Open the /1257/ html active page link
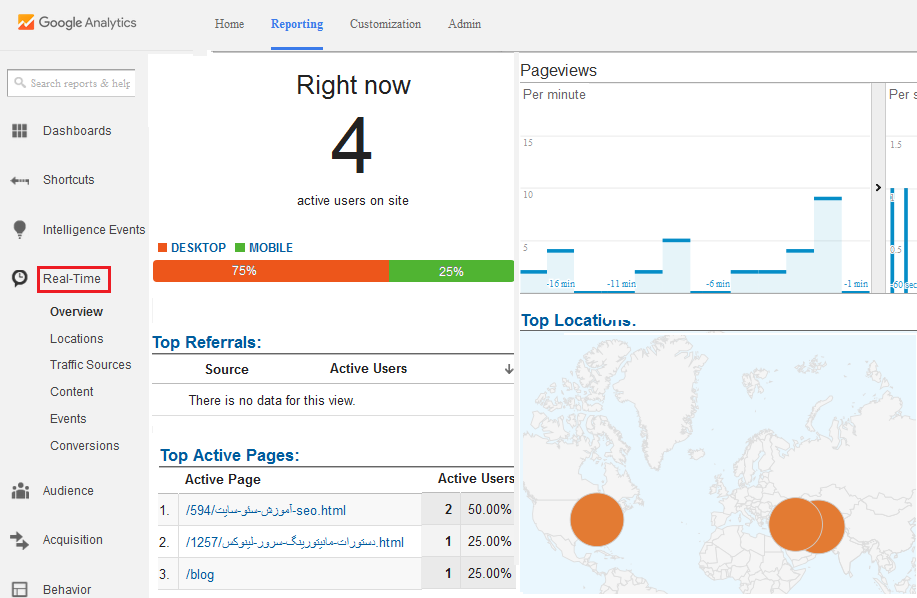 295,542
